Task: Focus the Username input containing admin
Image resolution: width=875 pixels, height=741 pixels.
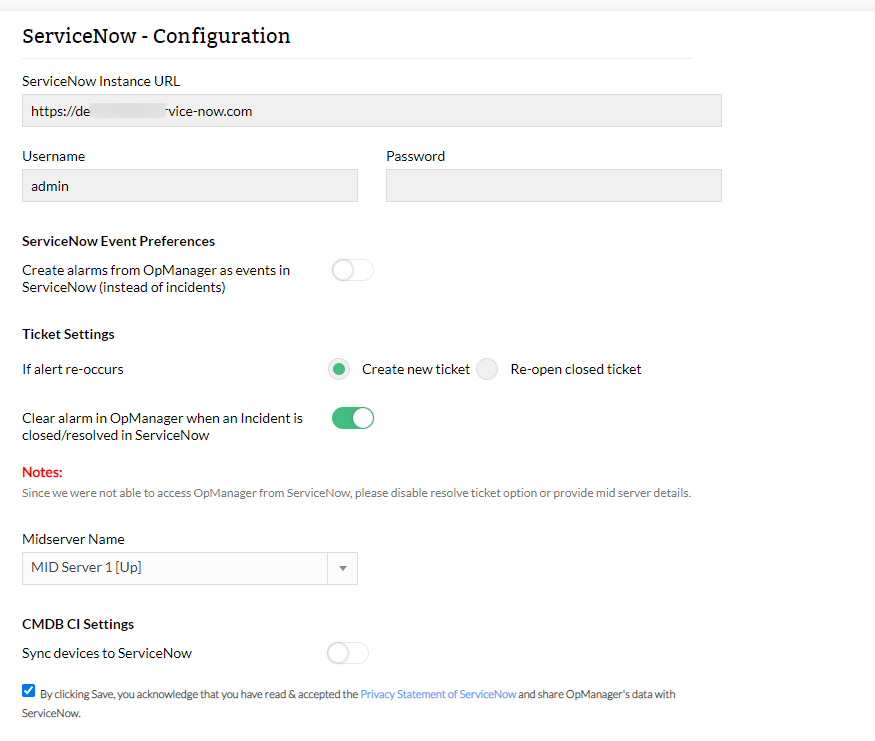Action: coord(189,186)
